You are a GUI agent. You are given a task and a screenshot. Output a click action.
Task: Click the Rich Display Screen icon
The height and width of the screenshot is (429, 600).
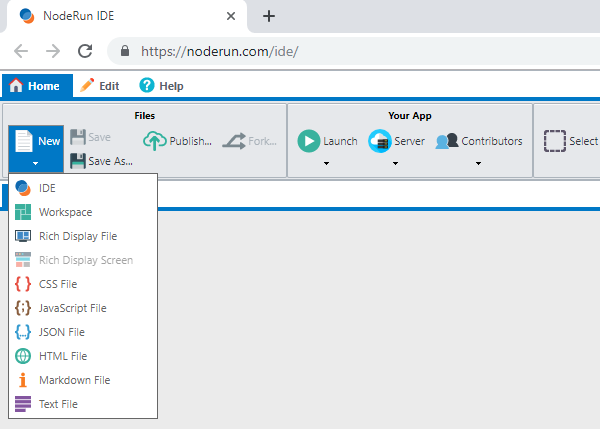pos(23,260)
